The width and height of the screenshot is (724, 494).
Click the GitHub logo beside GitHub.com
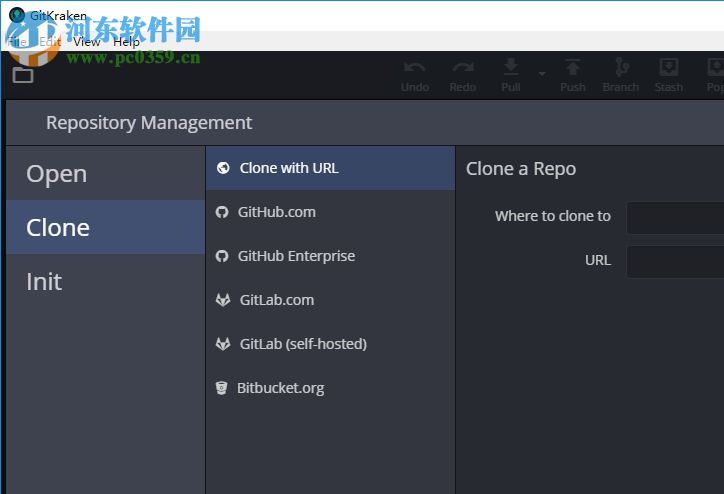pos(222,212)
